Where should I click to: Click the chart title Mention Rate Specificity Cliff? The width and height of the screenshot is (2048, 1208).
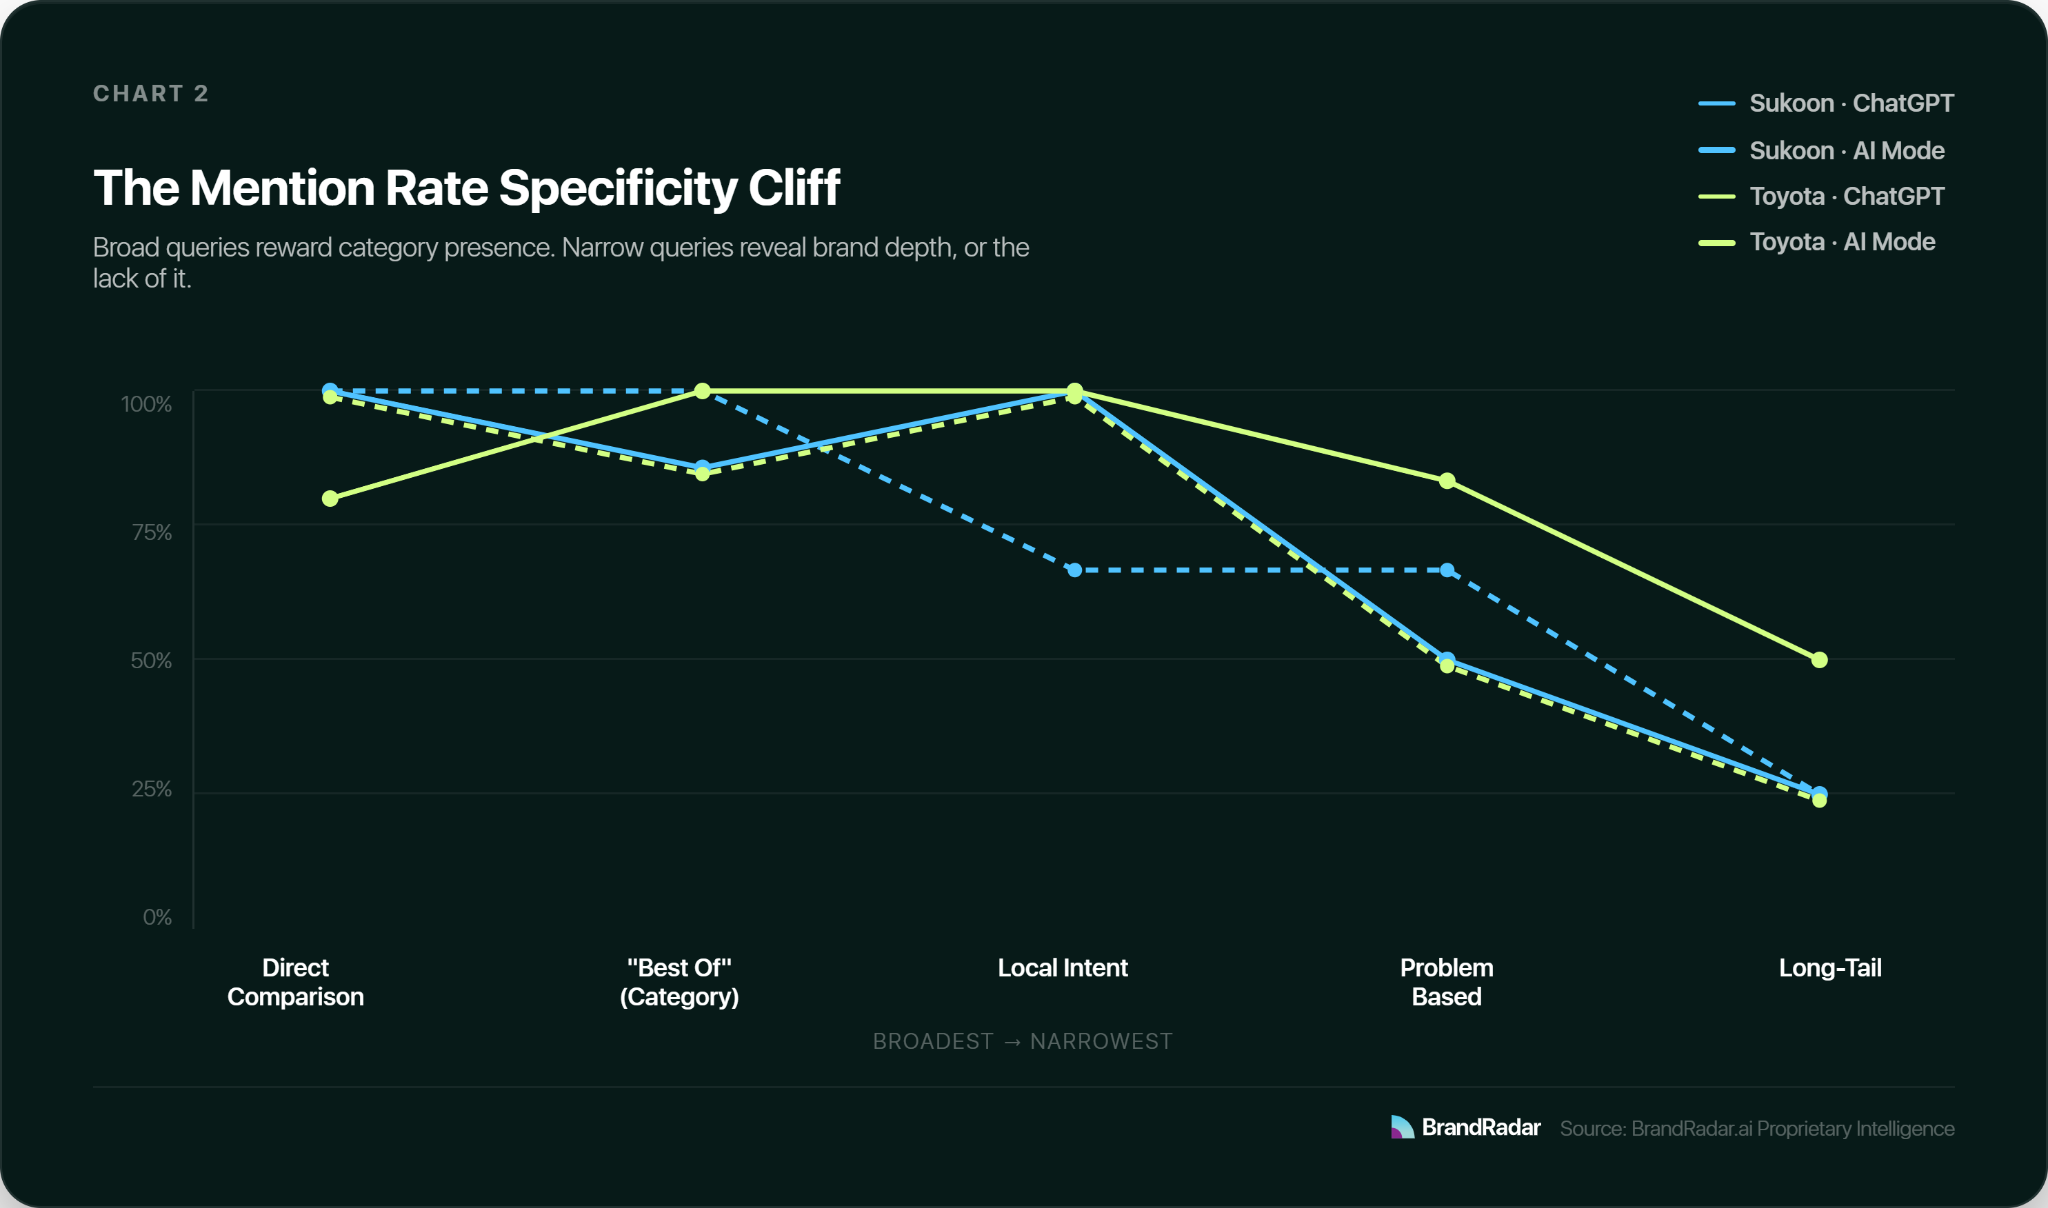(x=467, y=187)
